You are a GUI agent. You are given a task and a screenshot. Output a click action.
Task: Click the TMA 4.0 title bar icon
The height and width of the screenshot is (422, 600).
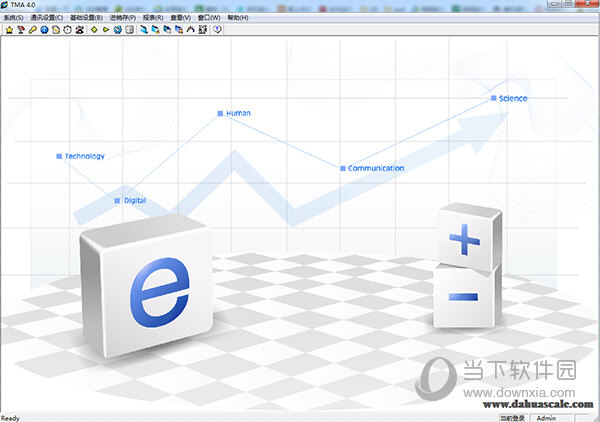[4, 5]
